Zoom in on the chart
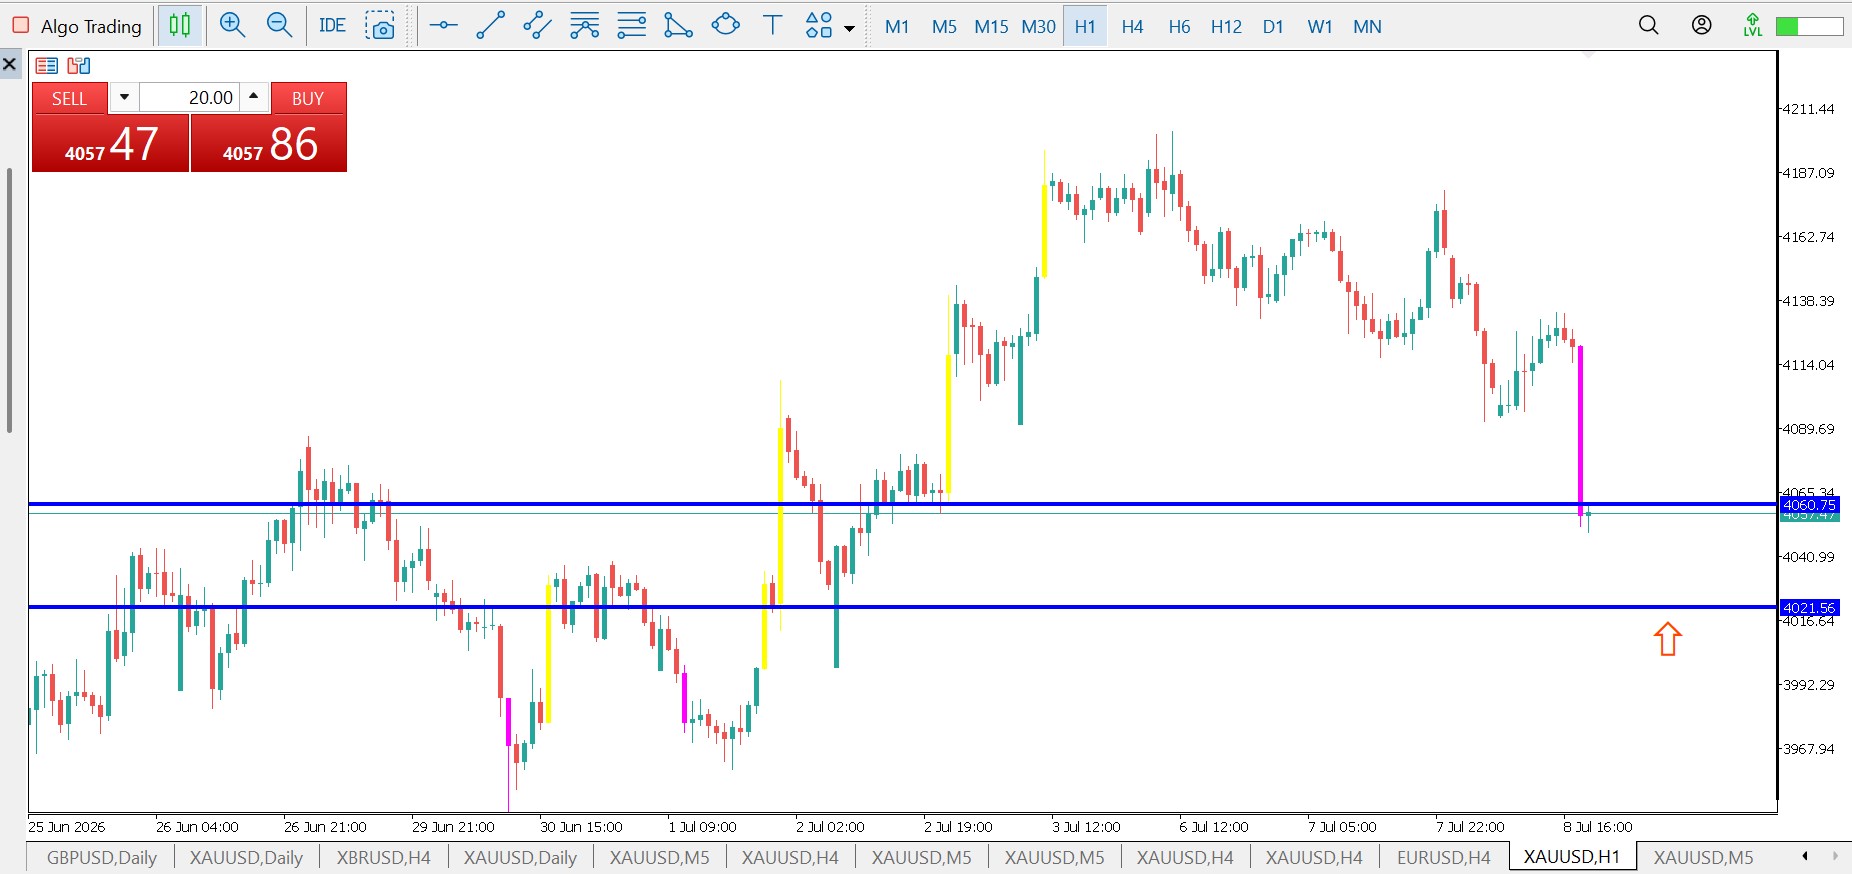The image size is (1852, 874). point(232,26)
